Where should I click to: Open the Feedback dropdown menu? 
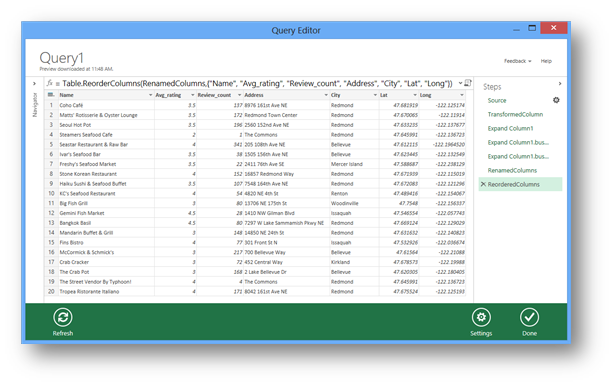518,61
